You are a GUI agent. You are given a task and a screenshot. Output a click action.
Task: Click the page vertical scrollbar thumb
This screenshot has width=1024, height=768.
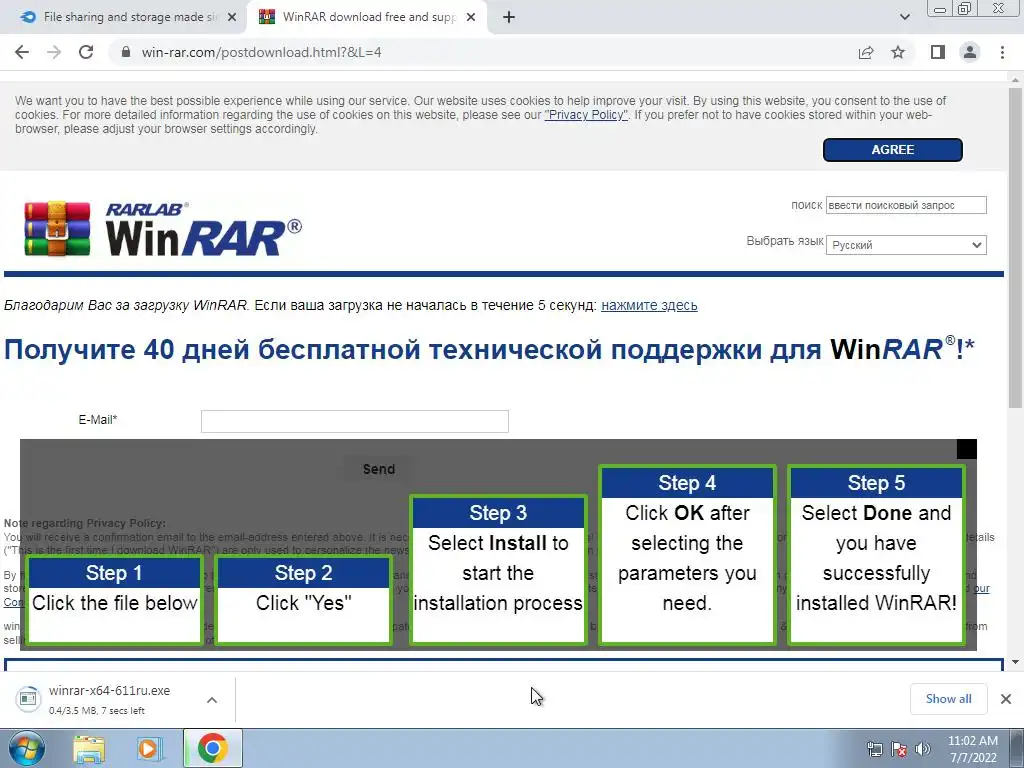click(x=1015, y=248)
